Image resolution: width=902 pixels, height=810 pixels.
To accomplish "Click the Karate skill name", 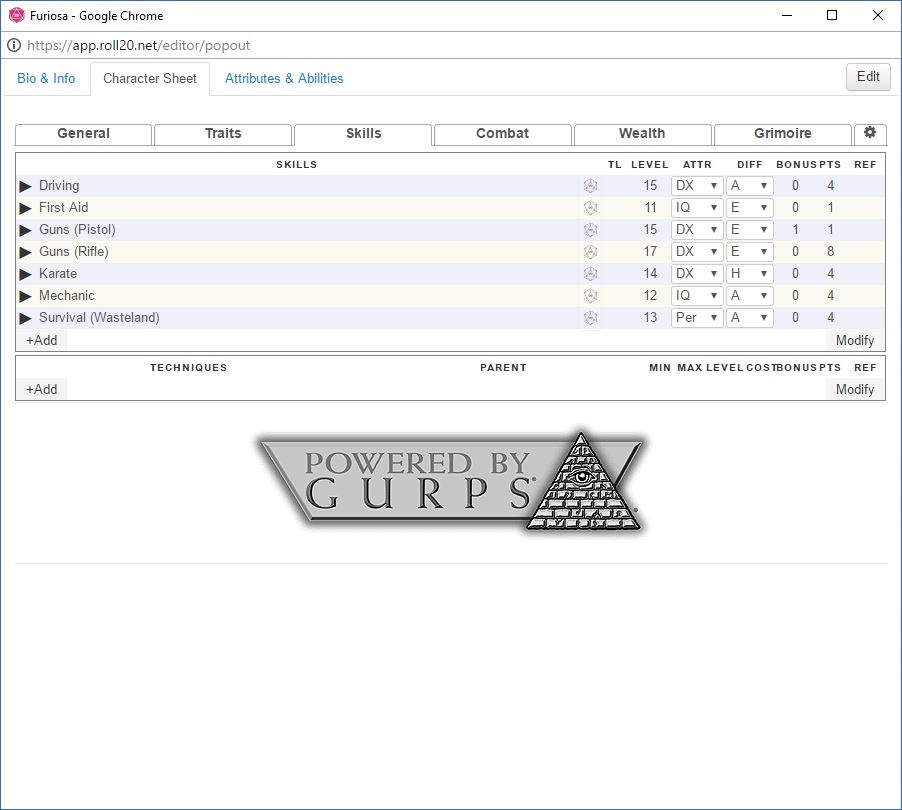I will point(58,274).
